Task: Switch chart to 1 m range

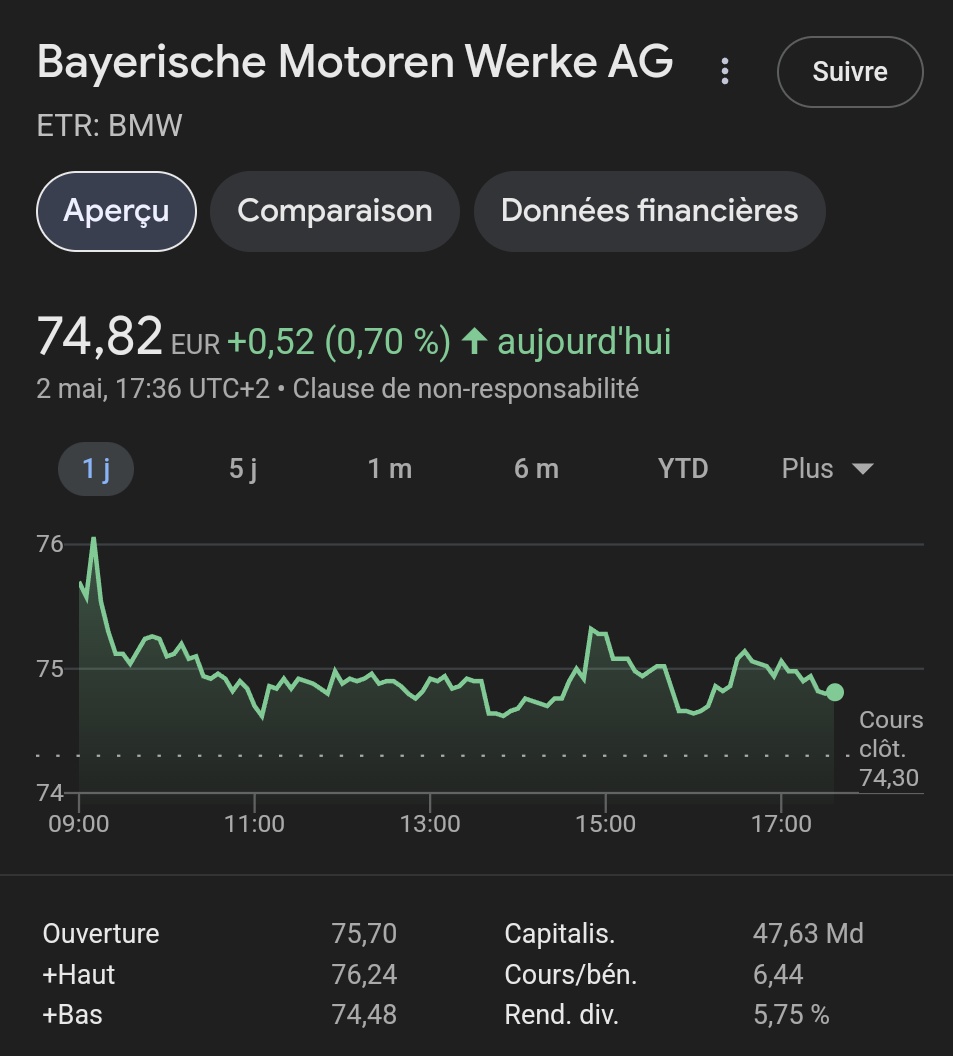Action: point(389,469)
